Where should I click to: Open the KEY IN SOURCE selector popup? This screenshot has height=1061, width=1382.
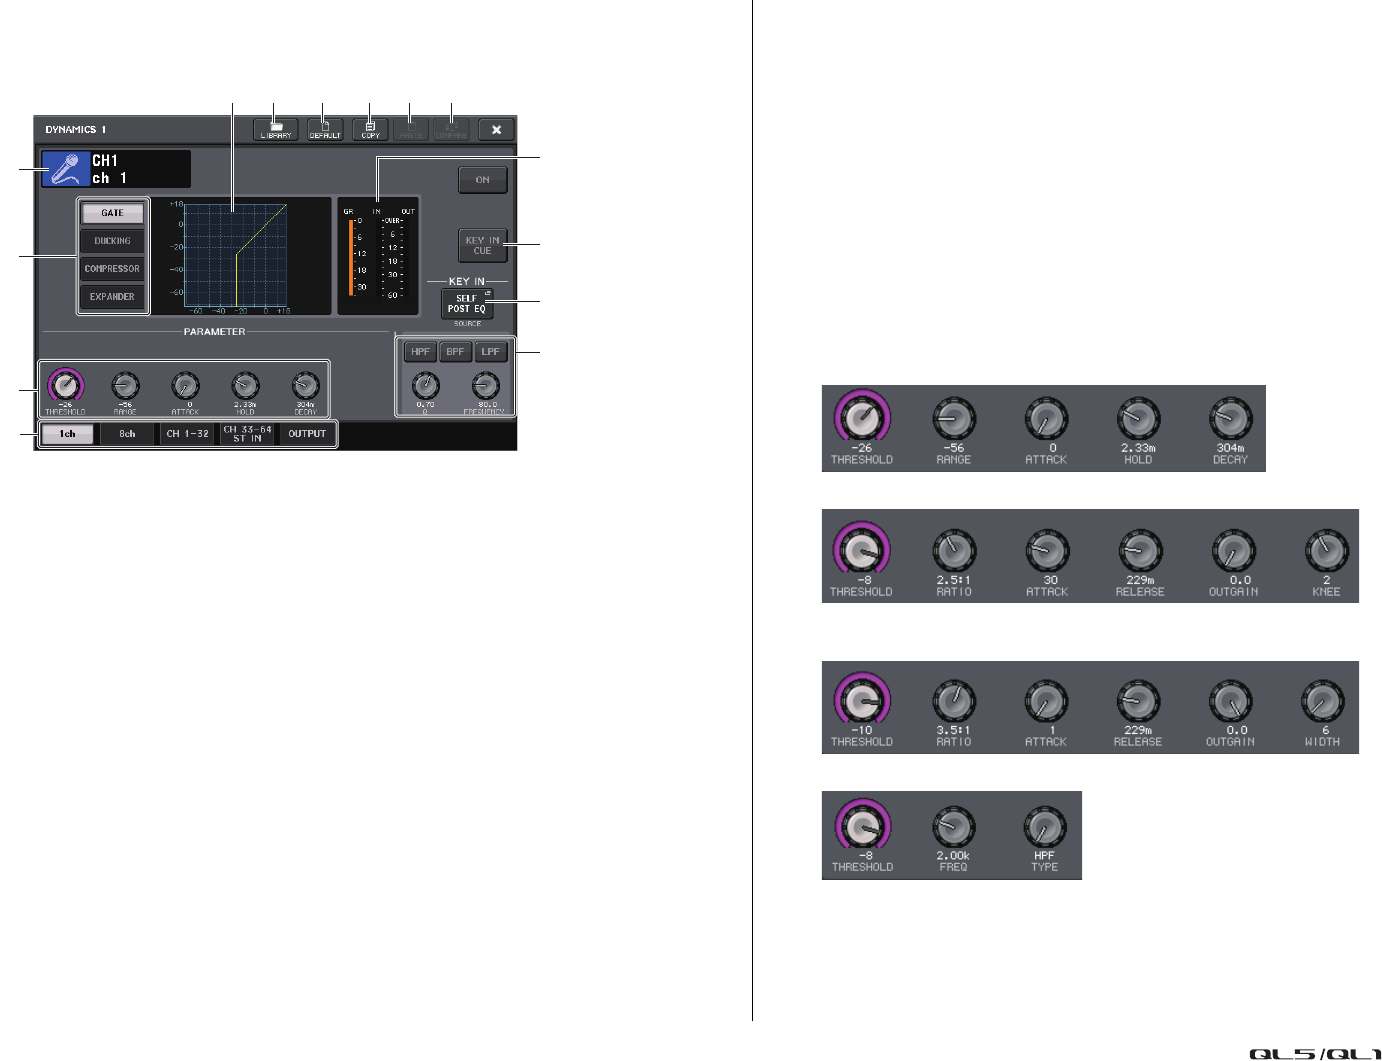coord(467,304)
